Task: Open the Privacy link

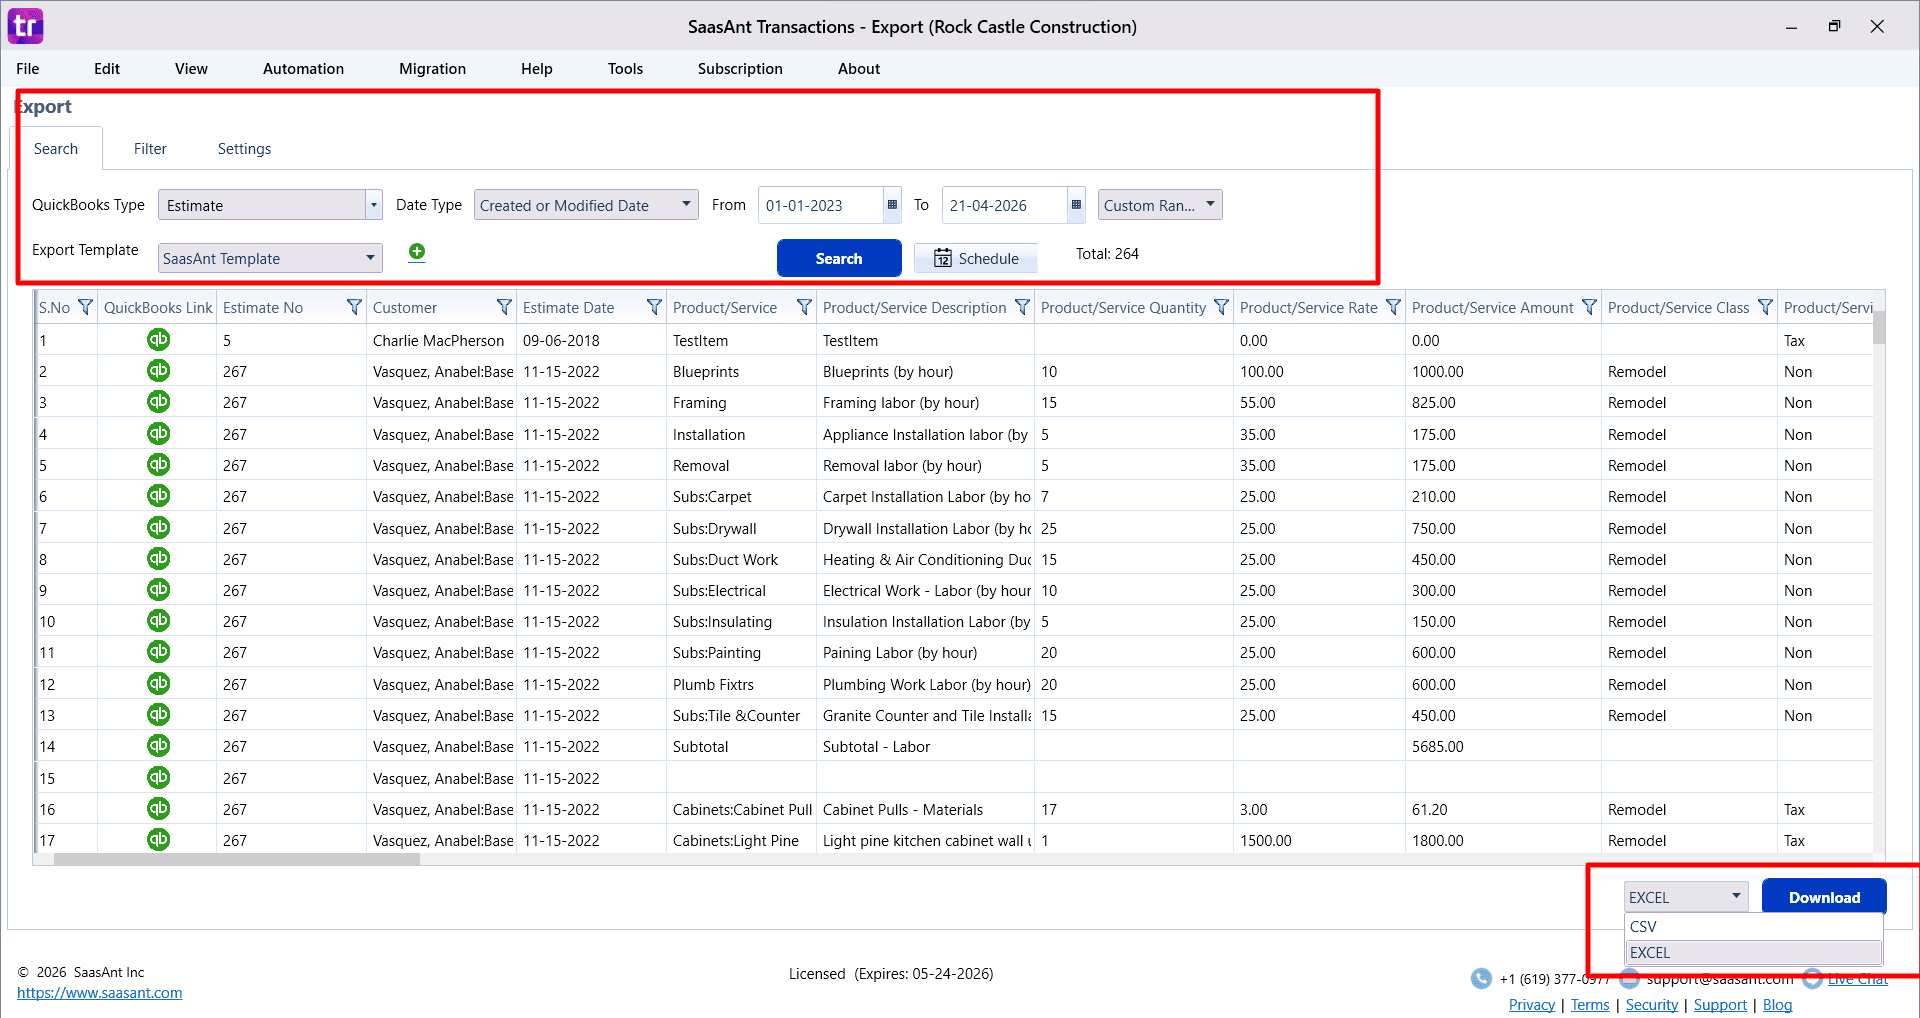Action: click(1532, 1005)
